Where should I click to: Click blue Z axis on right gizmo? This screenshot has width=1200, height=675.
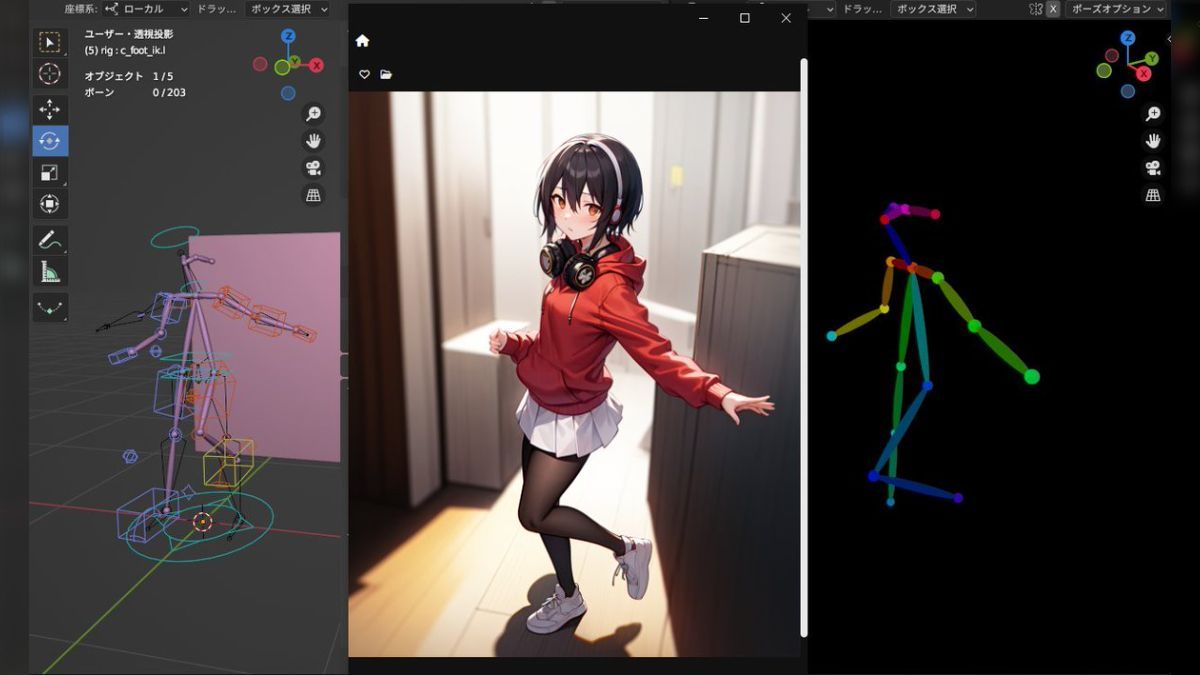(x=1128, y=38)
